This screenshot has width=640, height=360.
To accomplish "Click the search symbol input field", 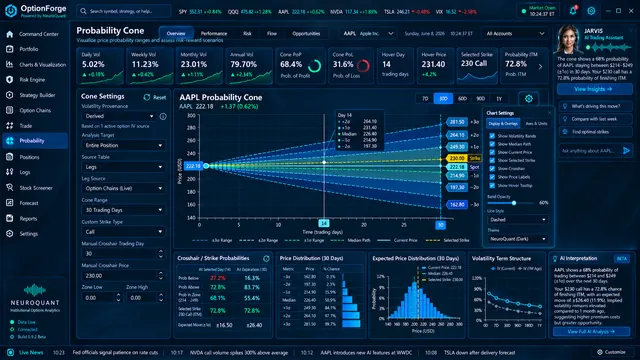I will coord(124,11).
